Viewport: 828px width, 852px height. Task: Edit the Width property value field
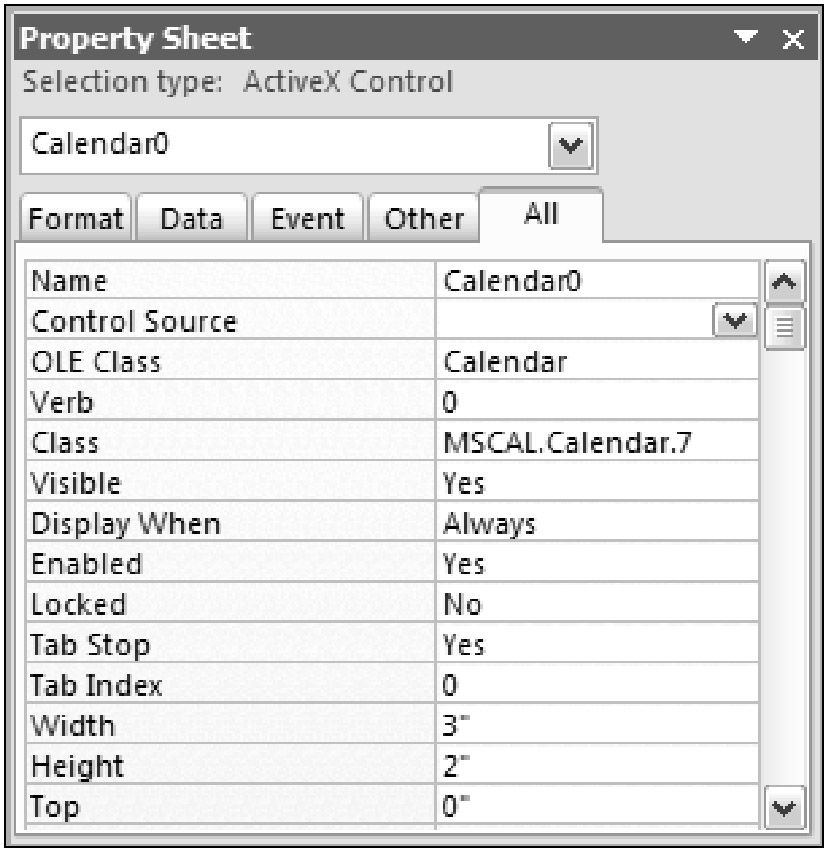(596, 725)
